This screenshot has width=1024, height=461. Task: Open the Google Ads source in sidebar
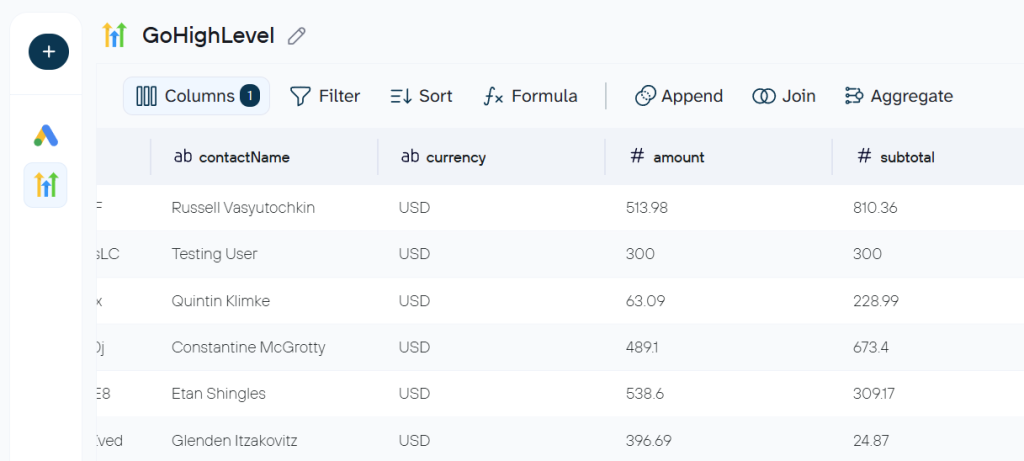46,136
